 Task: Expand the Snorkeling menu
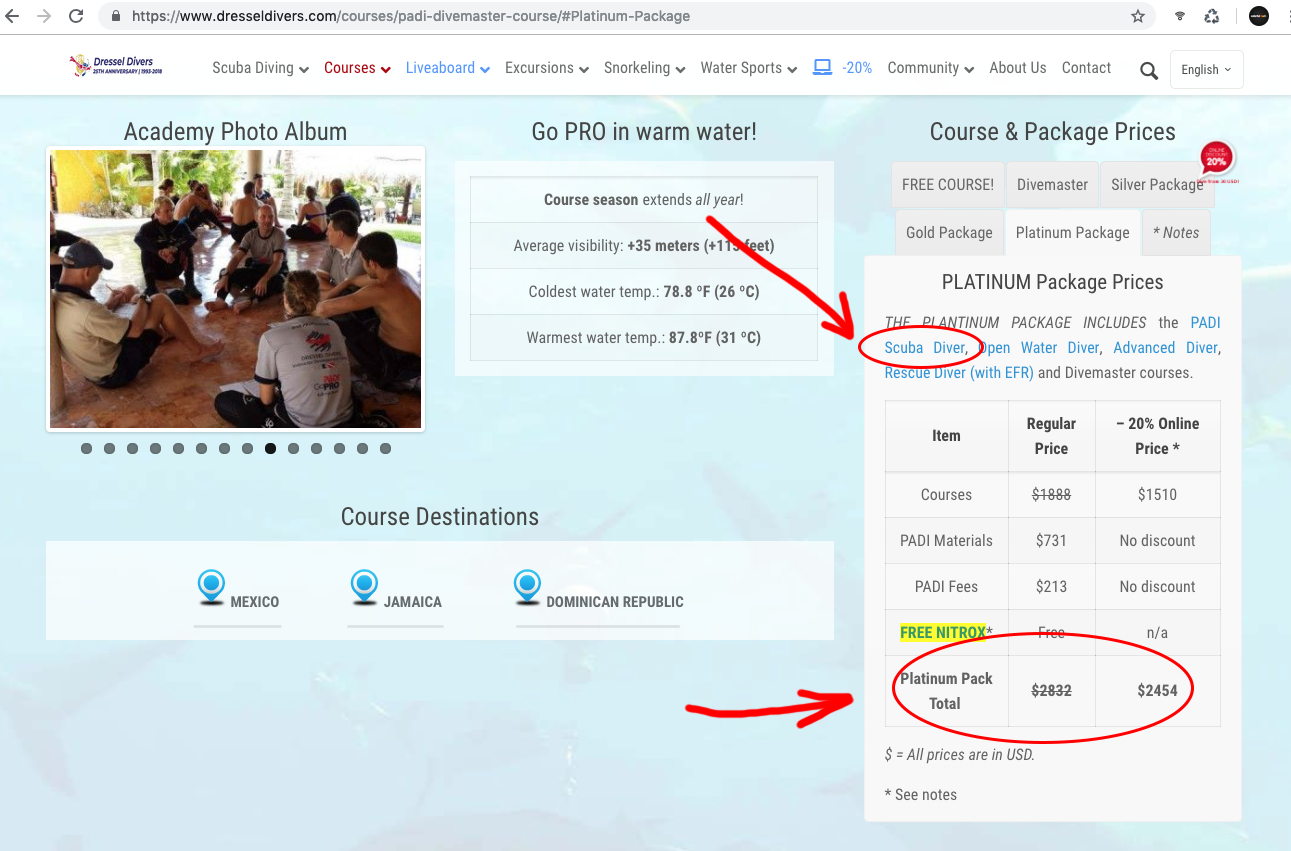coord(645,68)
